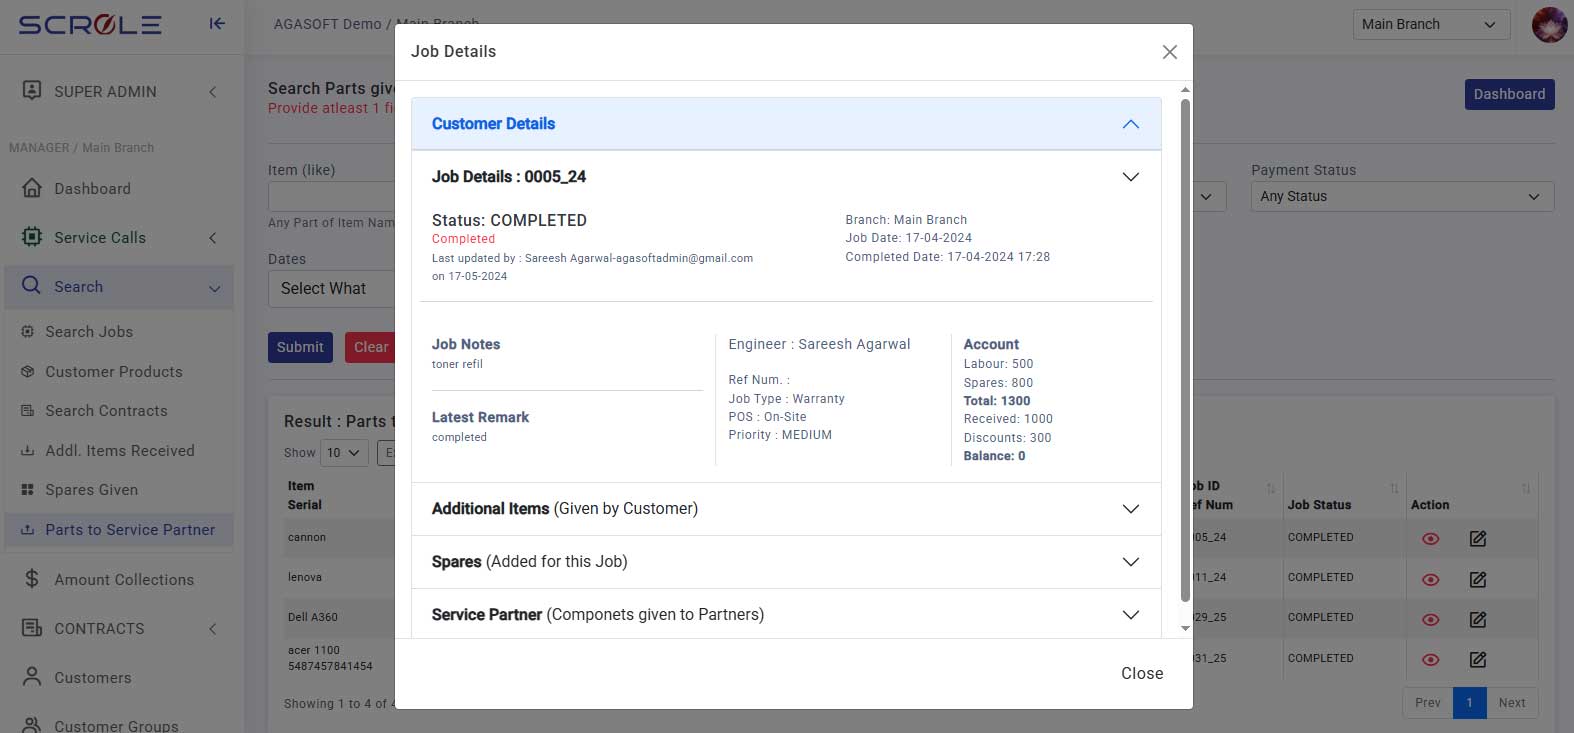Click the Item (like) input field
1574x733 pixels.
pos(332,196)
